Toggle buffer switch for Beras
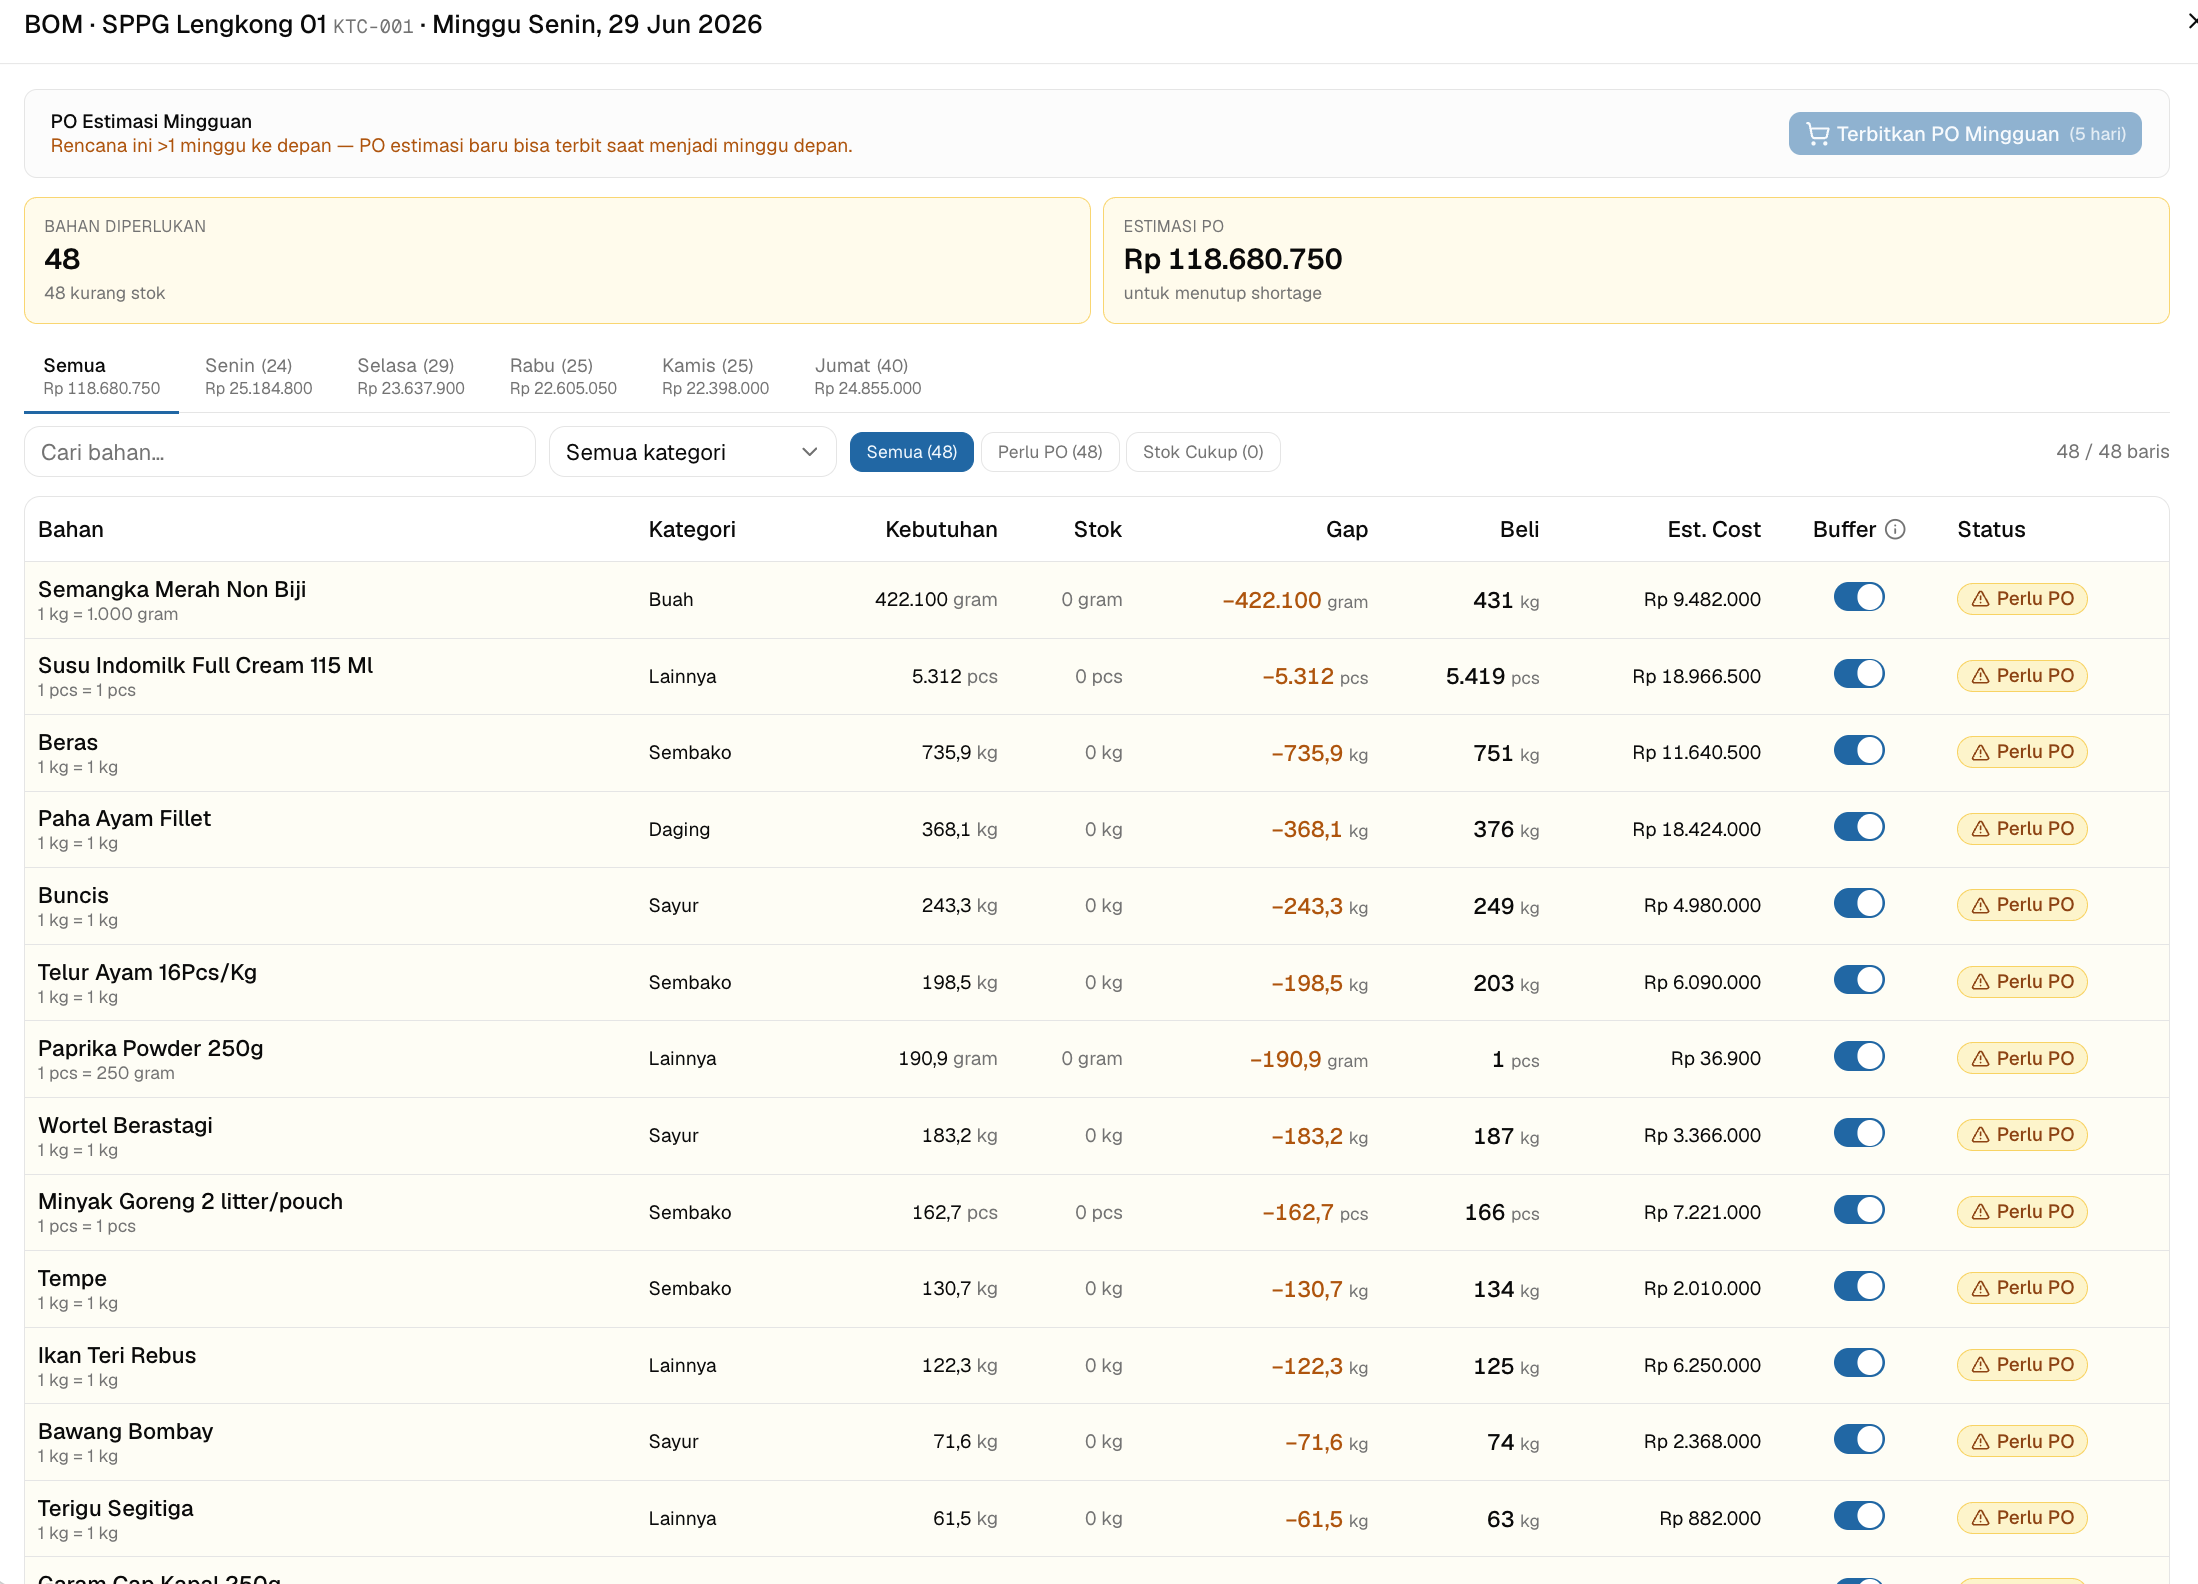 [1859, 750]
